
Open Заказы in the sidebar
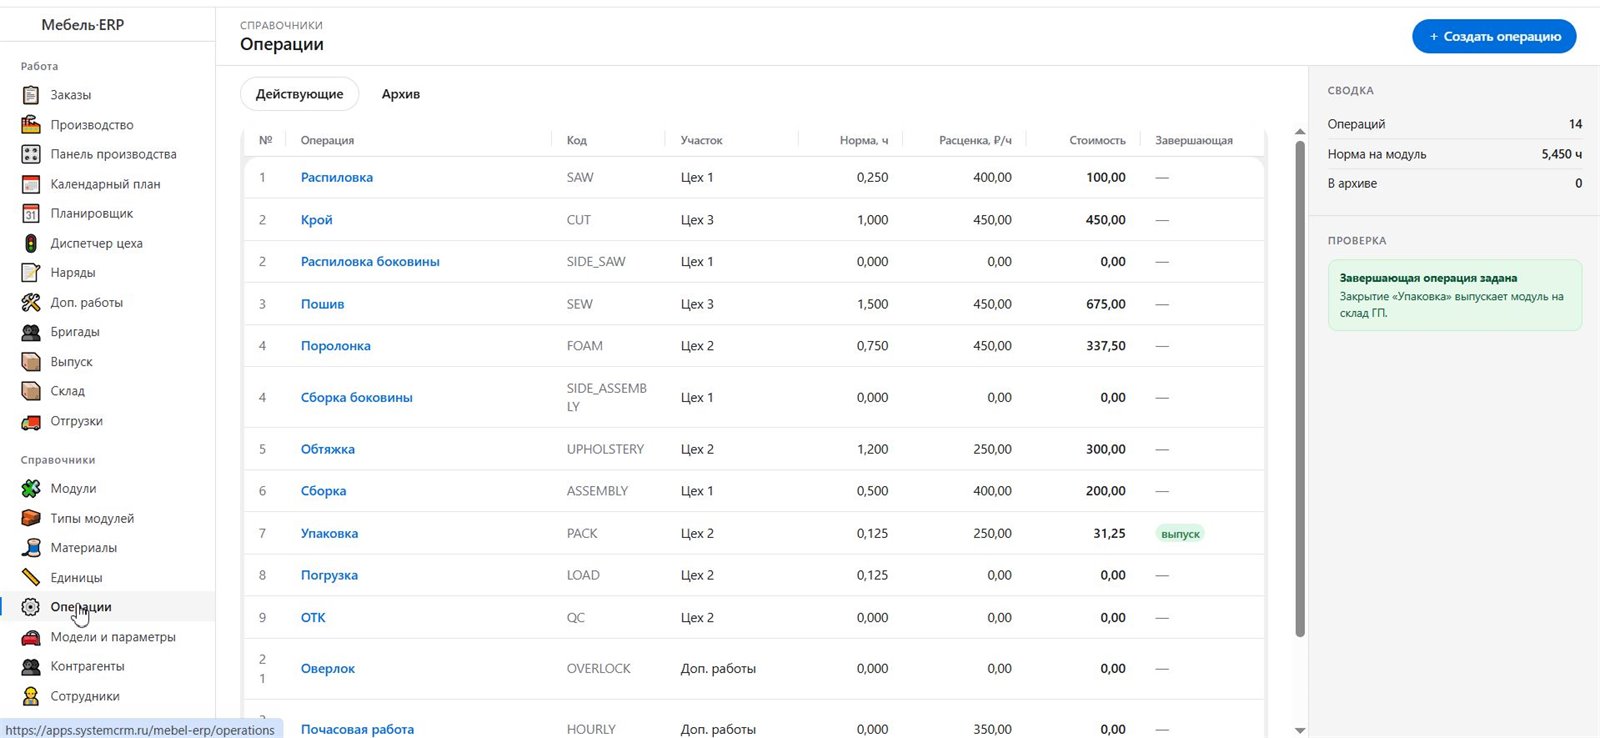coord(71,95)
